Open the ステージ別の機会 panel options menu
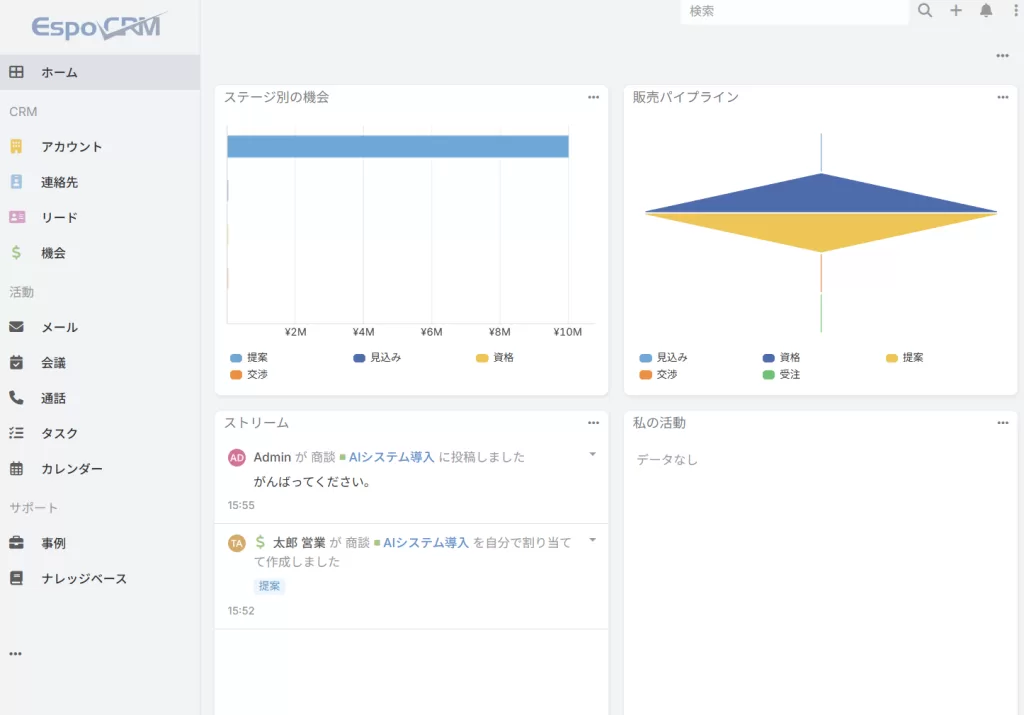This screenshot has height=715, width=1024. [x=594, y=98]
